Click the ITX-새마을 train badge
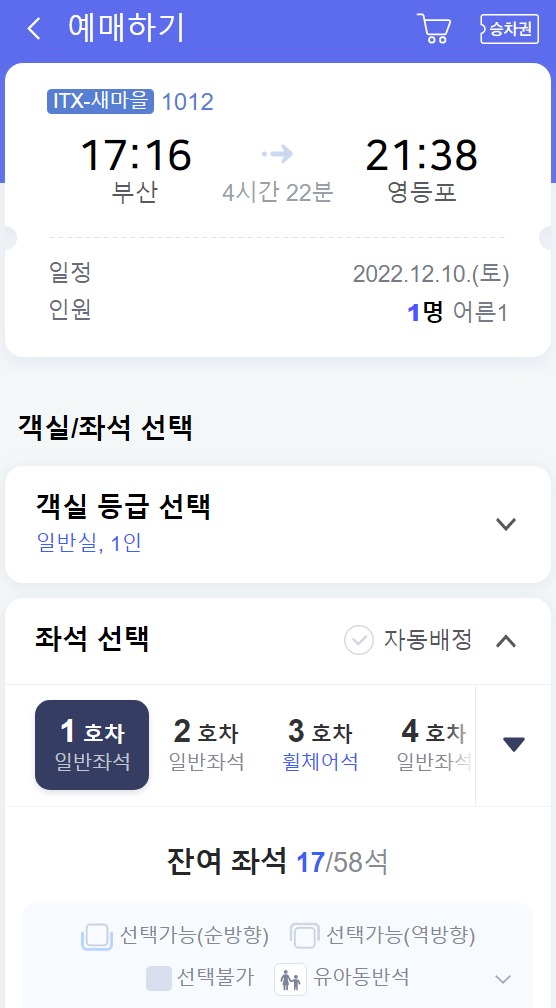556x1008 pixels. [x=100, y=102]
